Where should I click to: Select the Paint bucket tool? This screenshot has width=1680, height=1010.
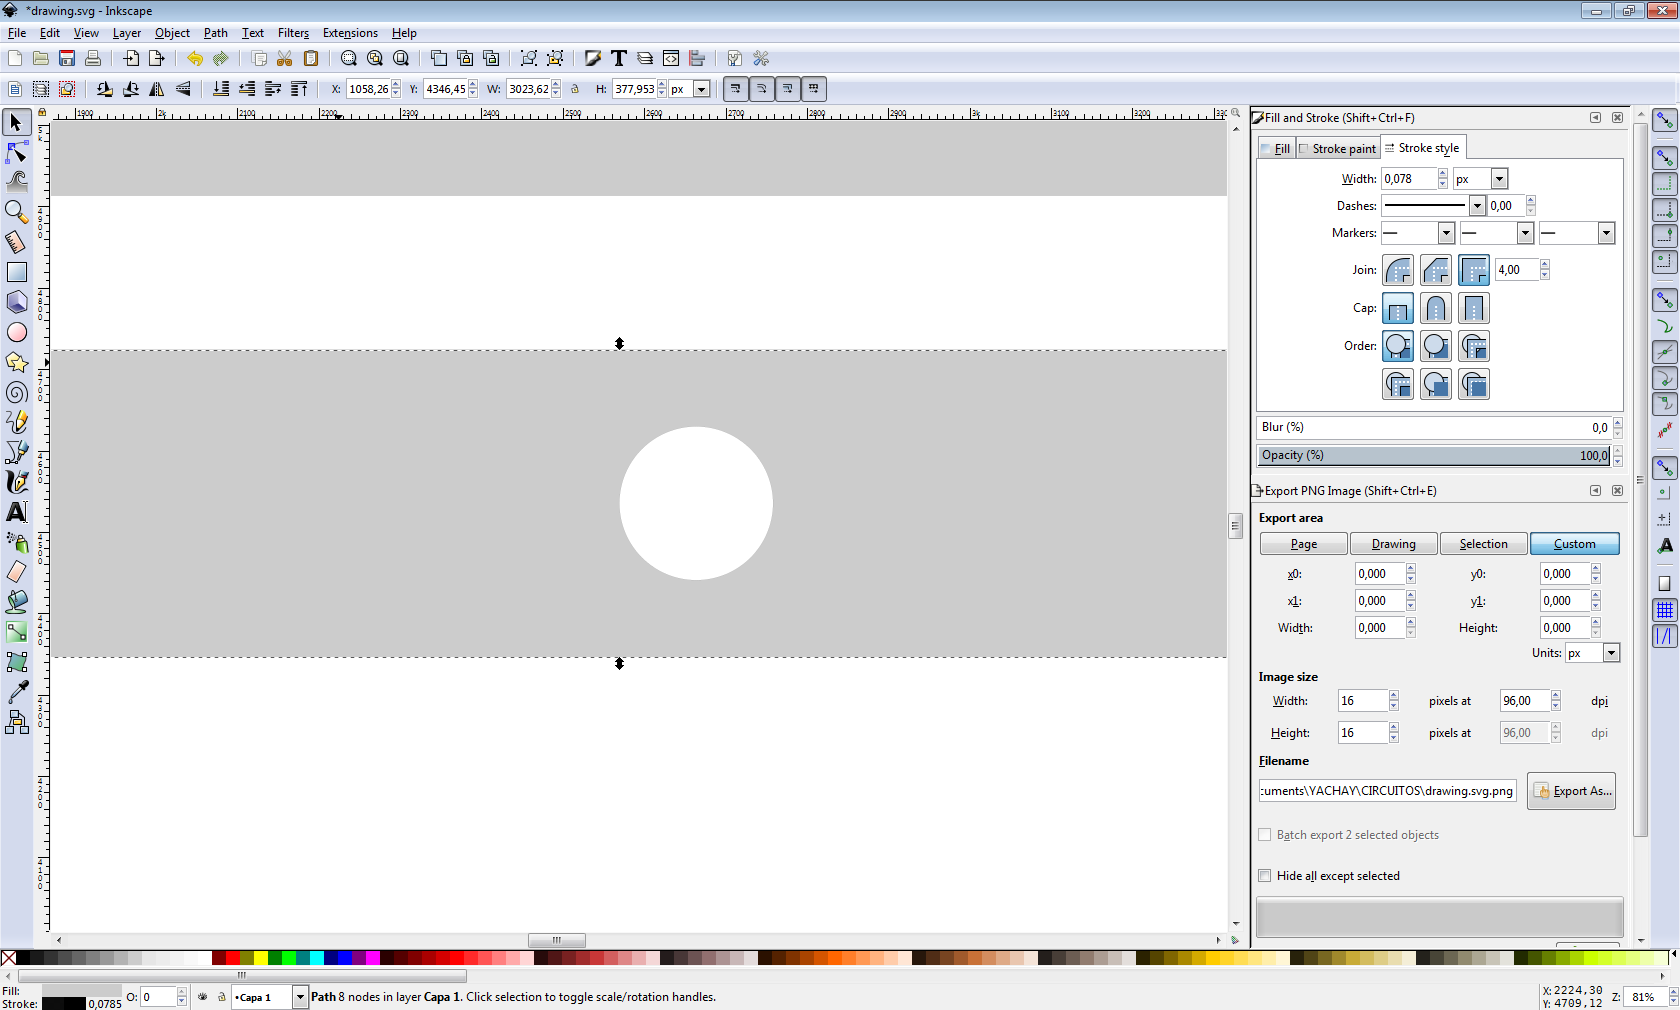16,602
